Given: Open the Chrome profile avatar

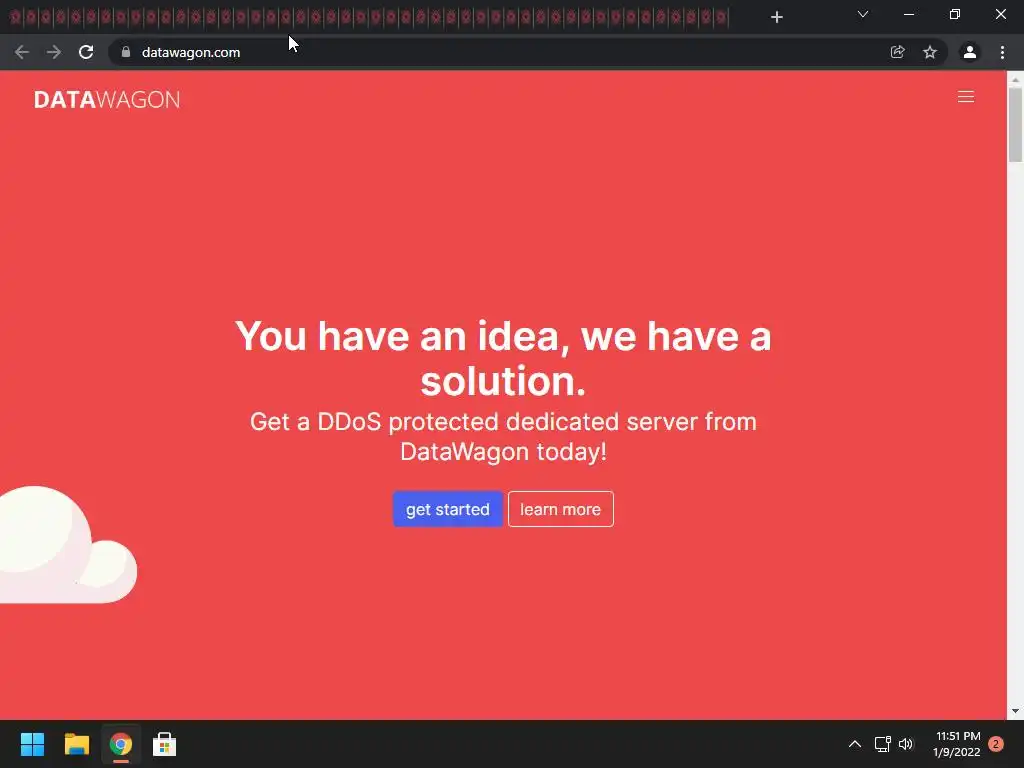Looking at the screenshot, I should (969, 52).
